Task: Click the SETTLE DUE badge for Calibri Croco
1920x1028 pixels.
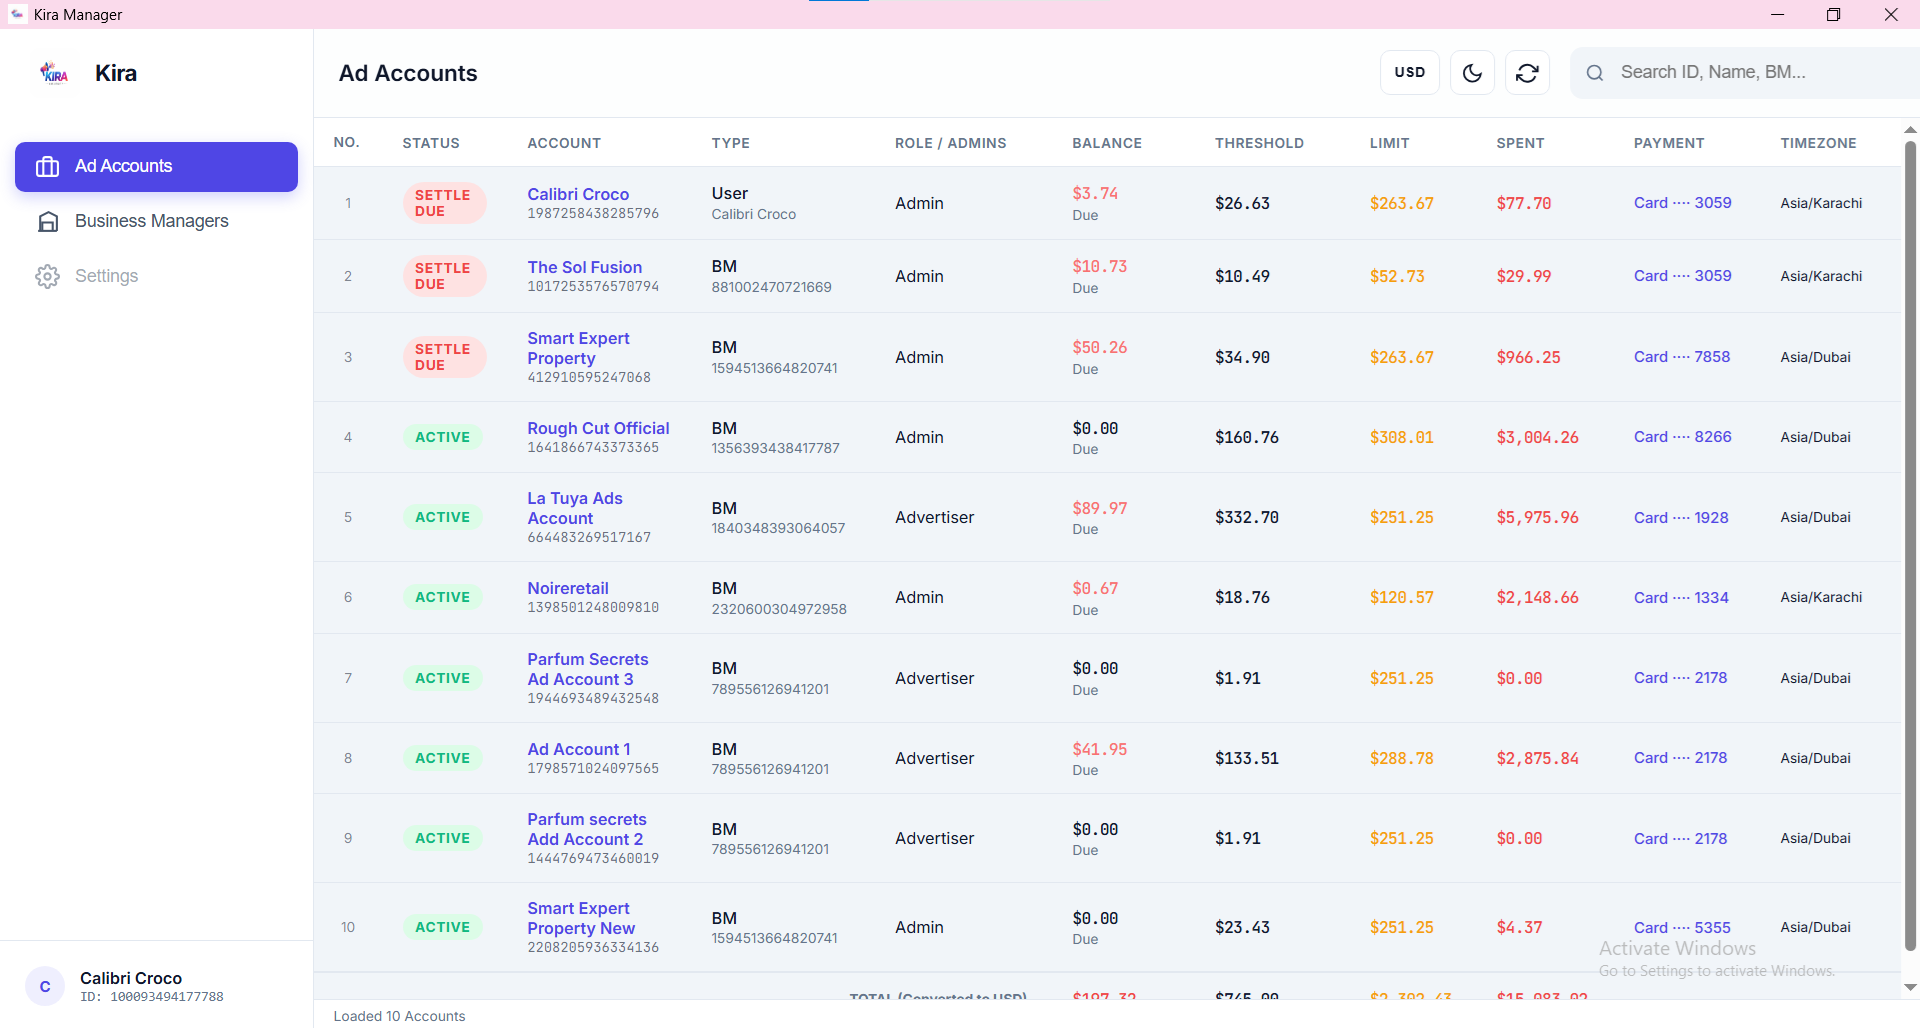Action: click(x=444, y=203)
